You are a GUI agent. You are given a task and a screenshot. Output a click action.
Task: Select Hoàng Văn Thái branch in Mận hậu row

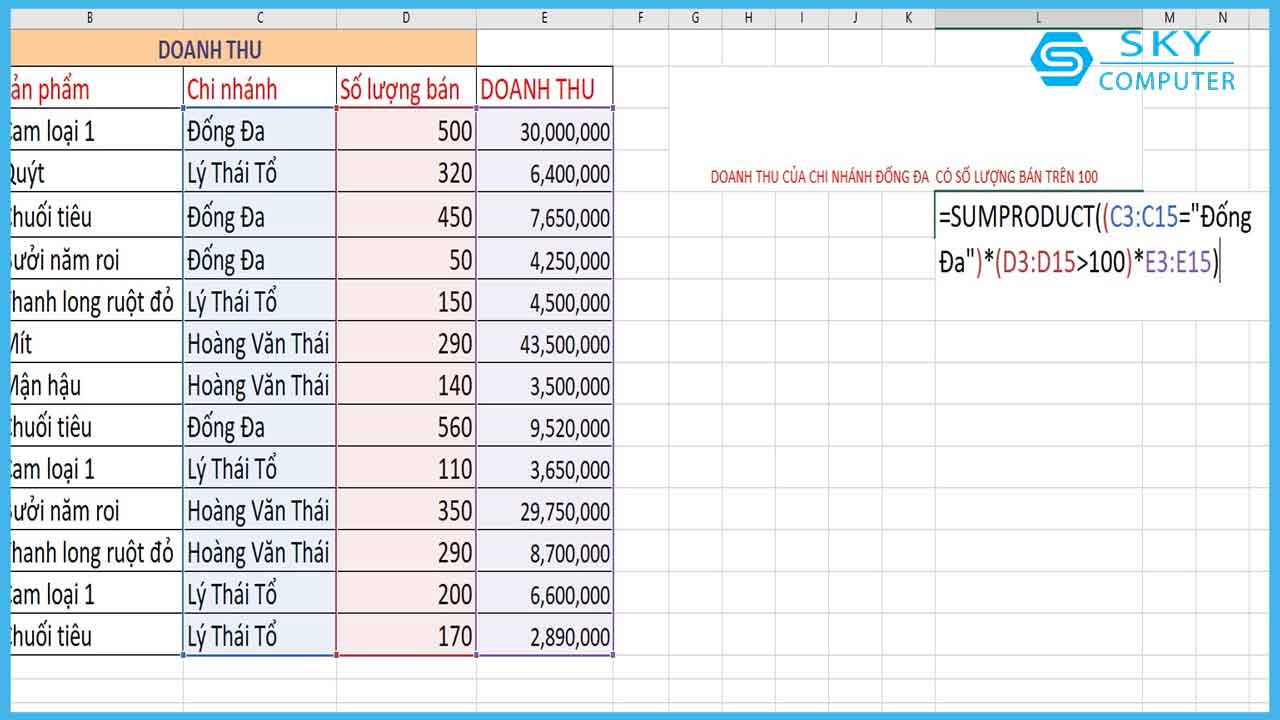pos(260,384)
